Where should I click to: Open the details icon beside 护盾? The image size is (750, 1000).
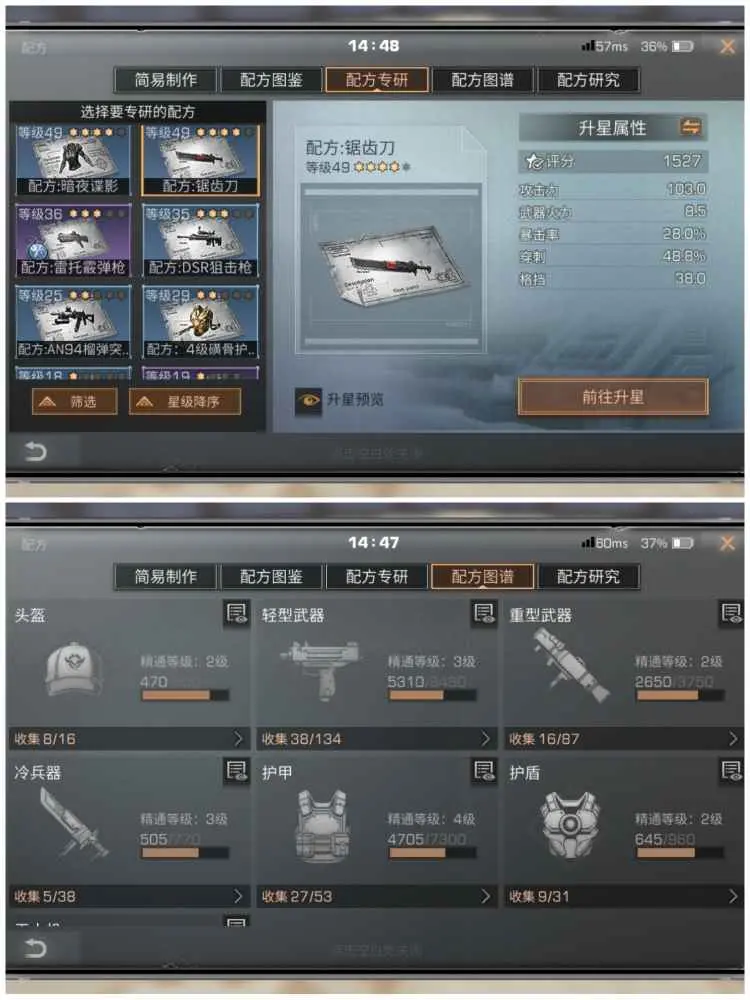[x=731, y=770]
